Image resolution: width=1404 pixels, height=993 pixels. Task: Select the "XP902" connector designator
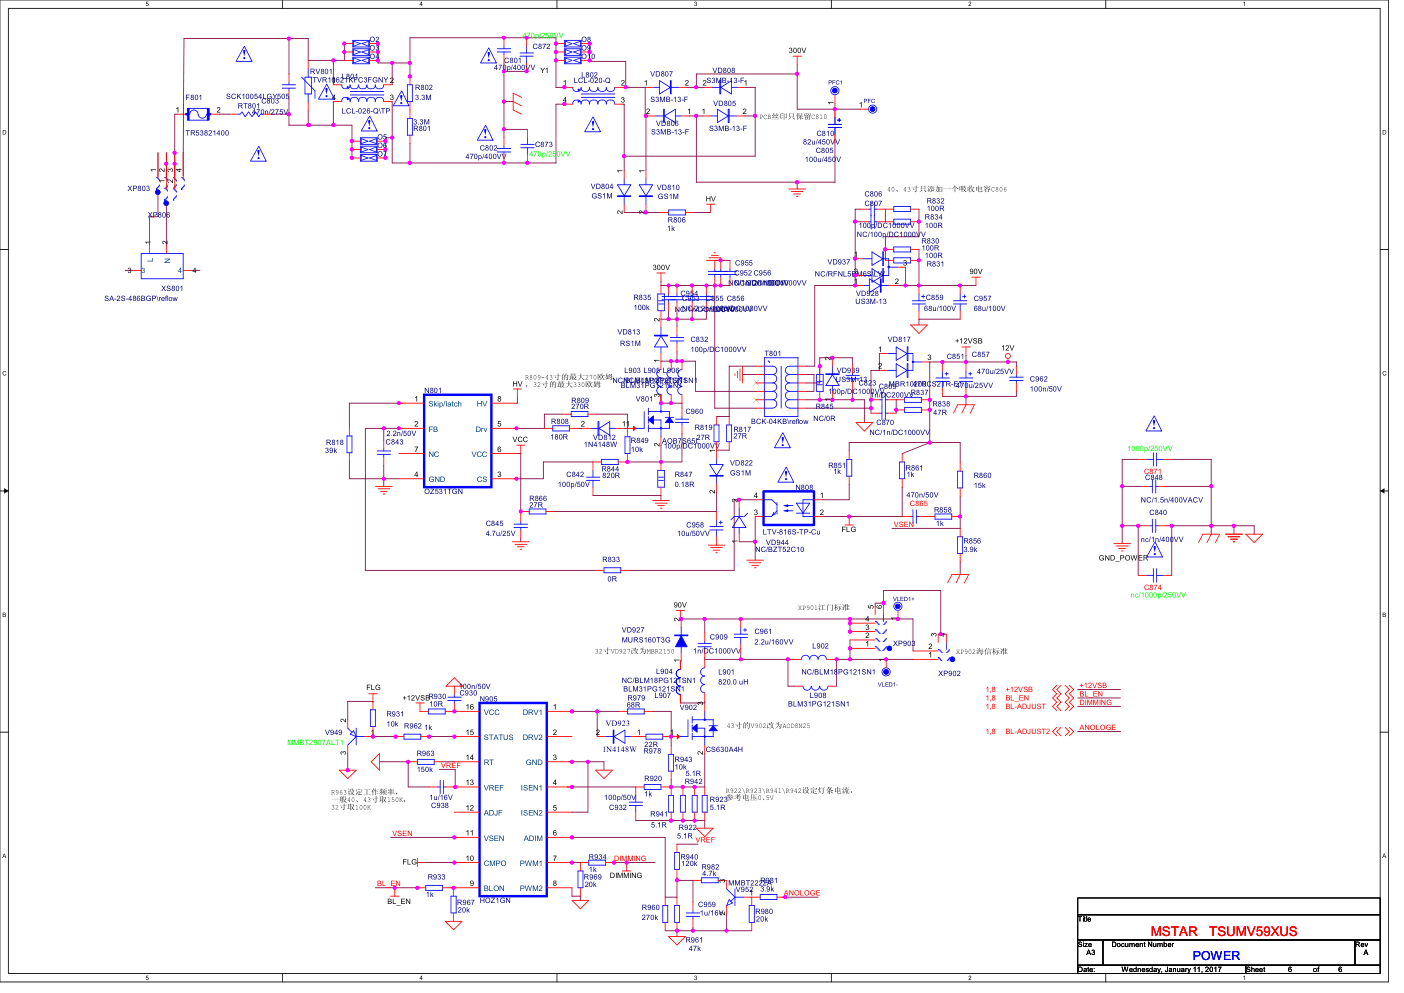(949, 673)
